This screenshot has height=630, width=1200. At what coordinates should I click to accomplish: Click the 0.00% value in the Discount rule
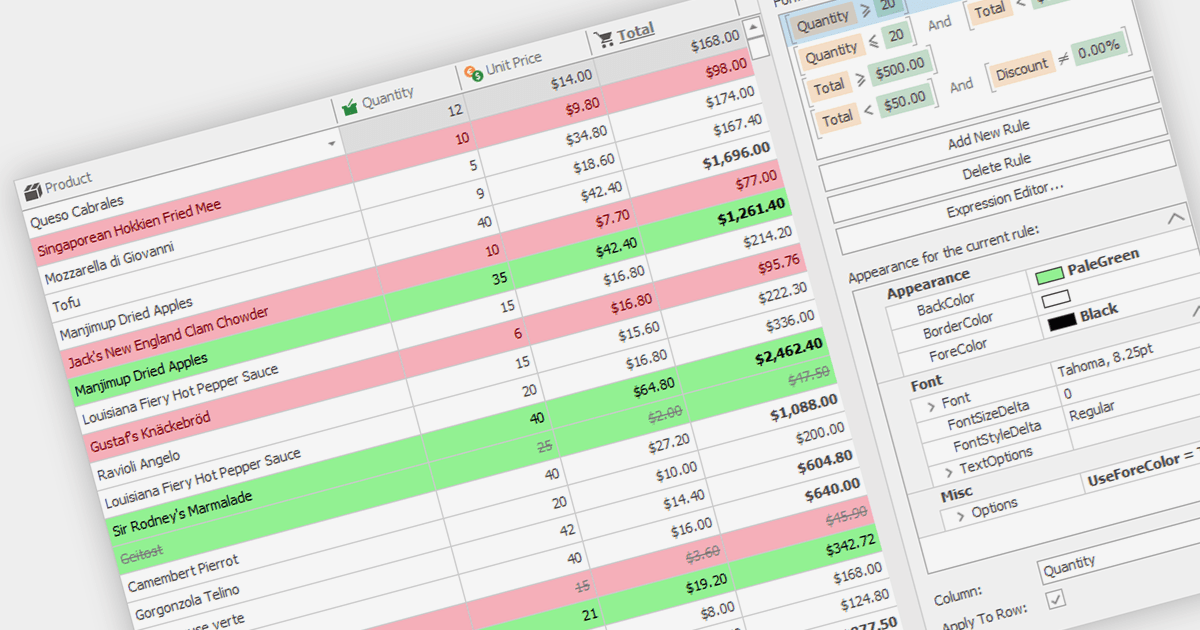point(1099,47)
